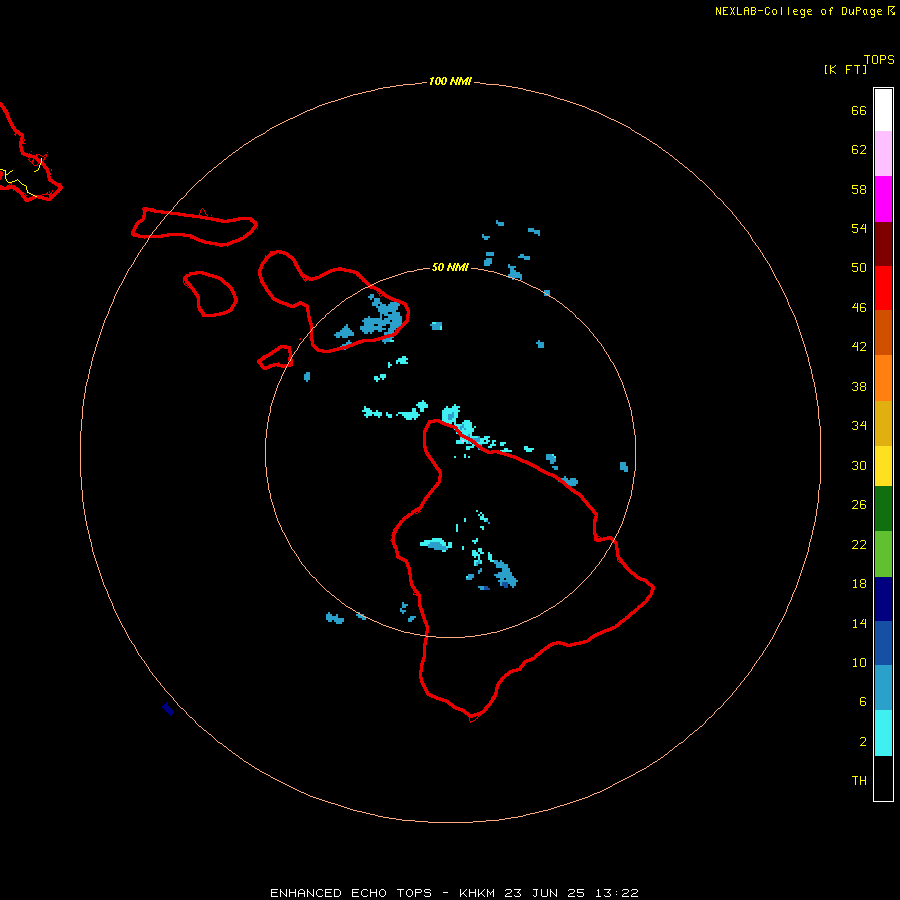The image size is (900, 900).
Task: Click the cyan echo at Big Island's north tip
Action: 451,414
